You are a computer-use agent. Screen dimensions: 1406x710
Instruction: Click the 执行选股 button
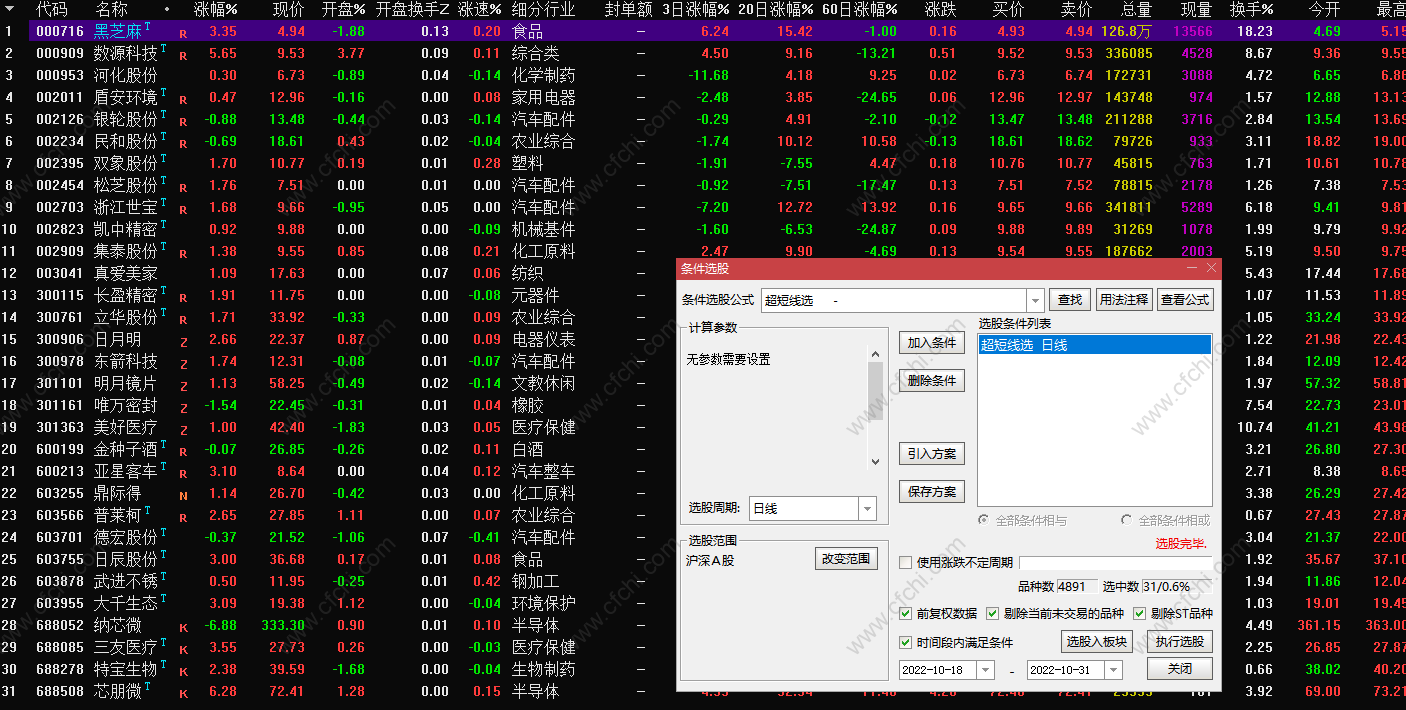click(1179, 642)
